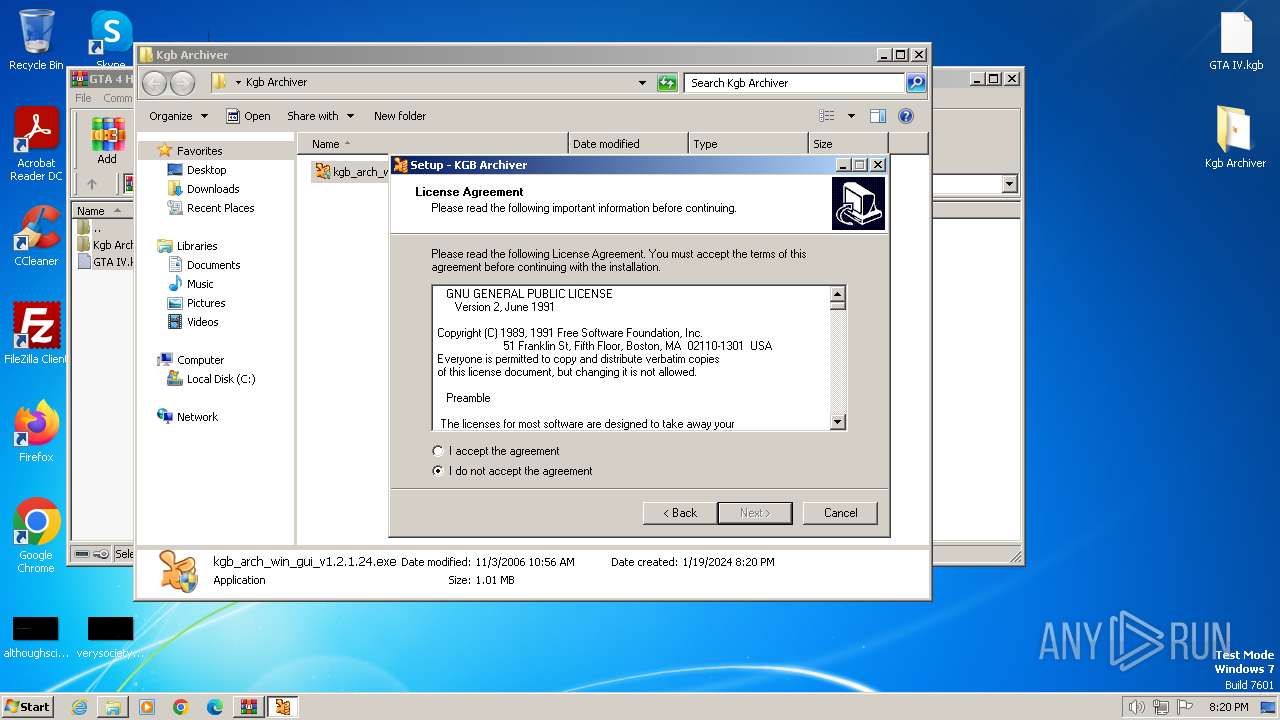
Task: Select 'I do not accept the agreement' option
Action: tap(437, 471)
